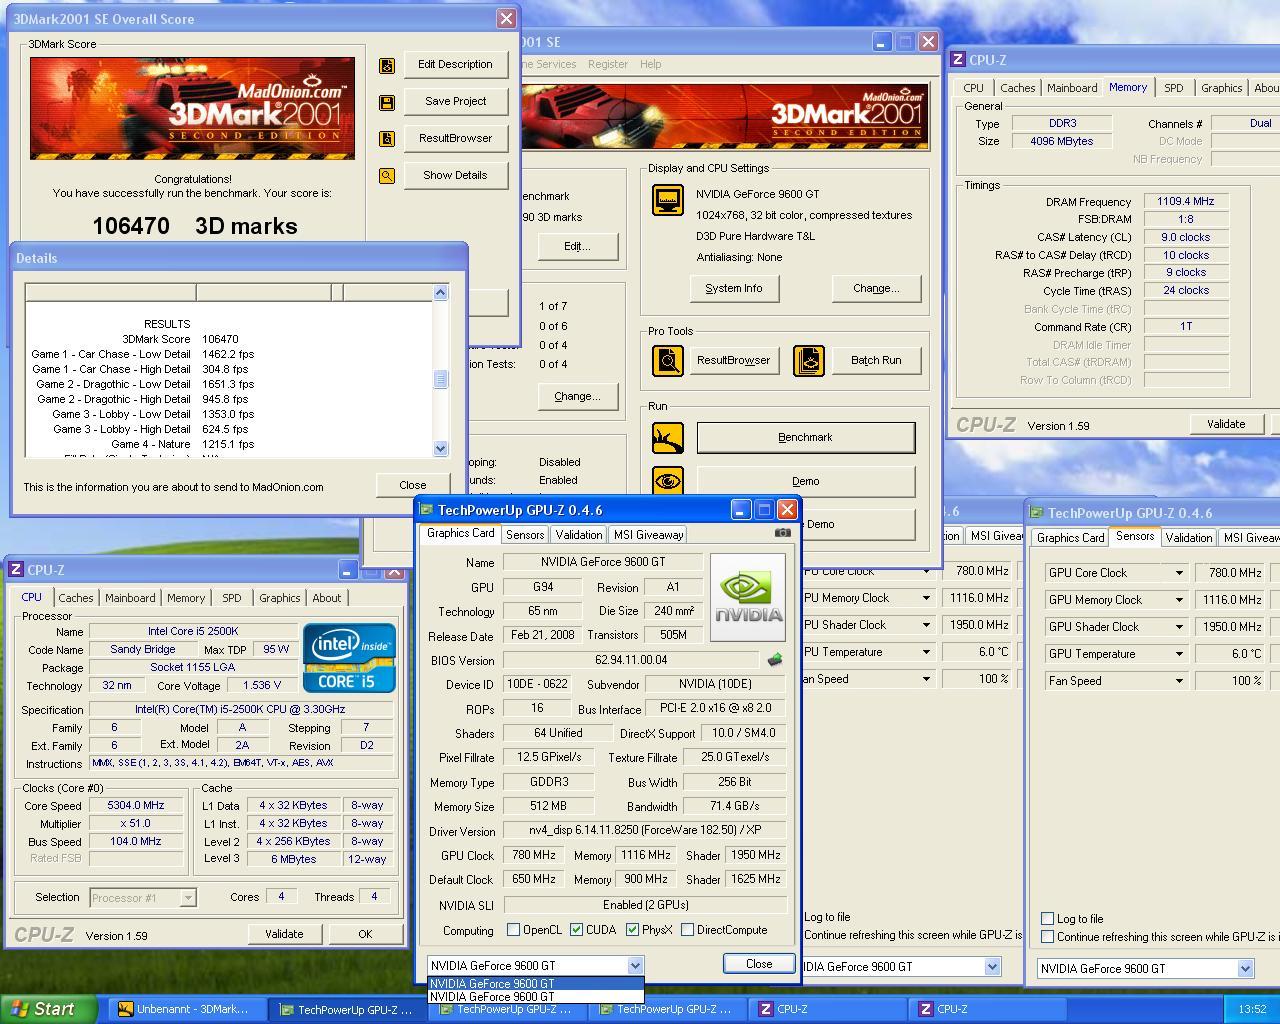Click the System Info button
Viewport: 1280px width, 1024px height.
[733, 288]
